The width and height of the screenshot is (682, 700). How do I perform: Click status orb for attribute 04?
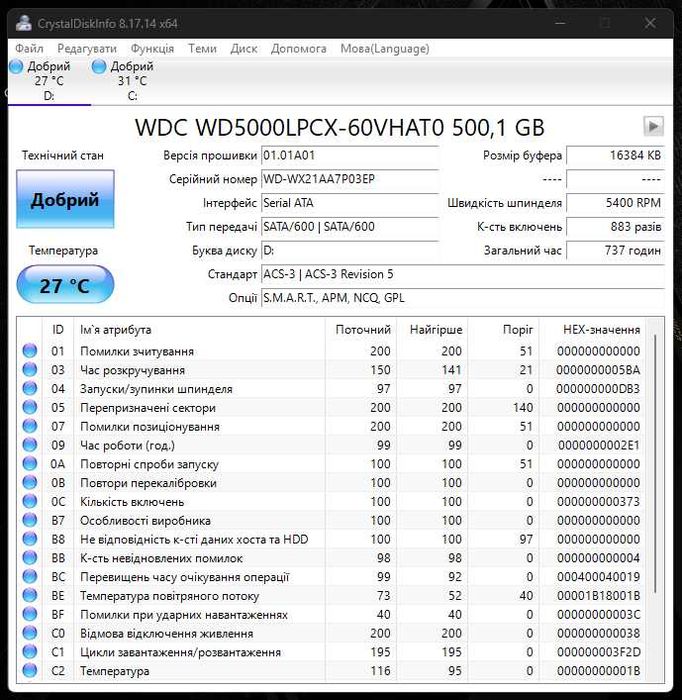point(30,388)
